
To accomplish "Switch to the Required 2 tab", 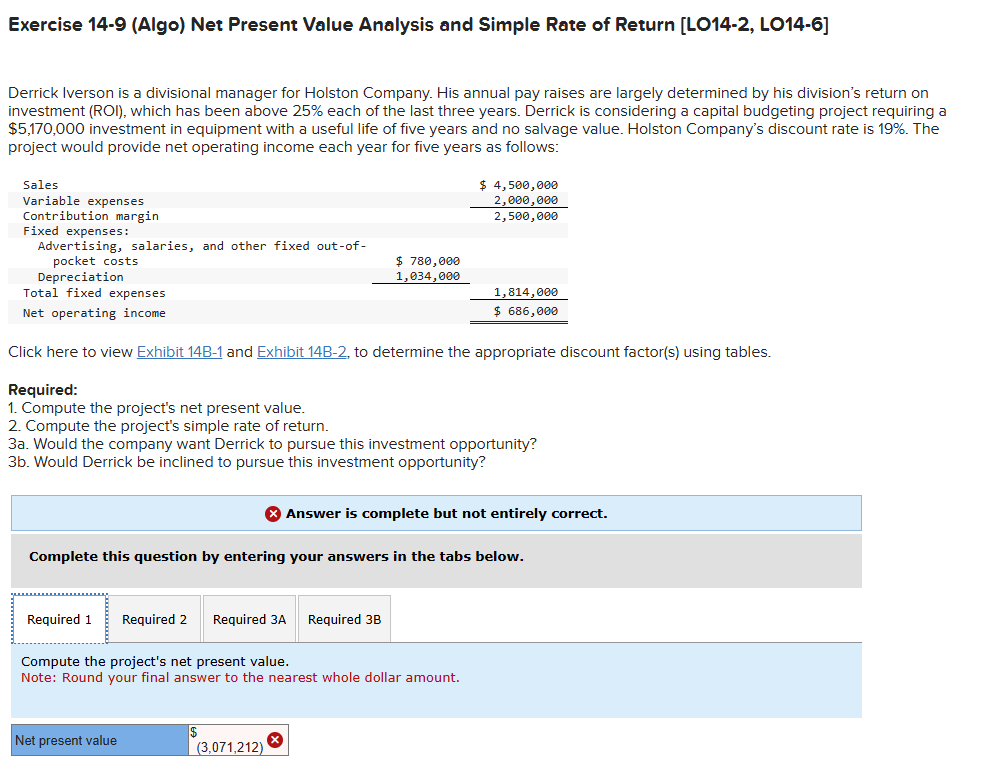I will 153,618.
